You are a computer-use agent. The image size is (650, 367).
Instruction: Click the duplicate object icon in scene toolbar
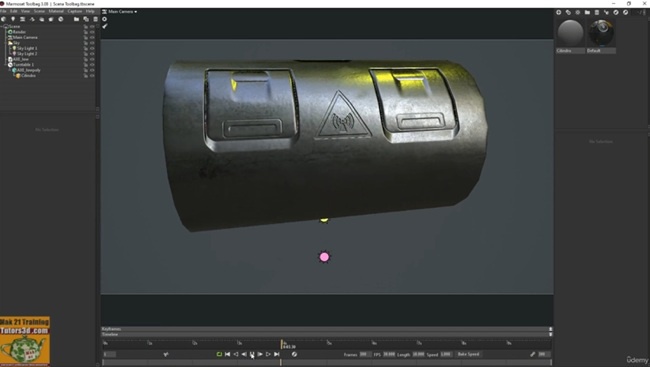click(x=86, y=19)
